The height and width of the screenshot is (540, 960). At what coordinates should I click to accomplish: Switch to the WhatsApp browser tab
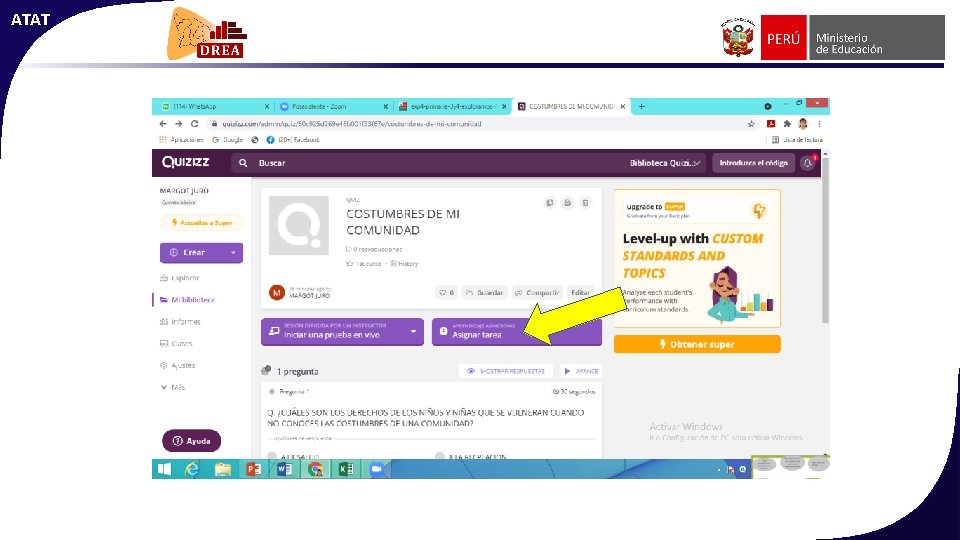[212, 107]
